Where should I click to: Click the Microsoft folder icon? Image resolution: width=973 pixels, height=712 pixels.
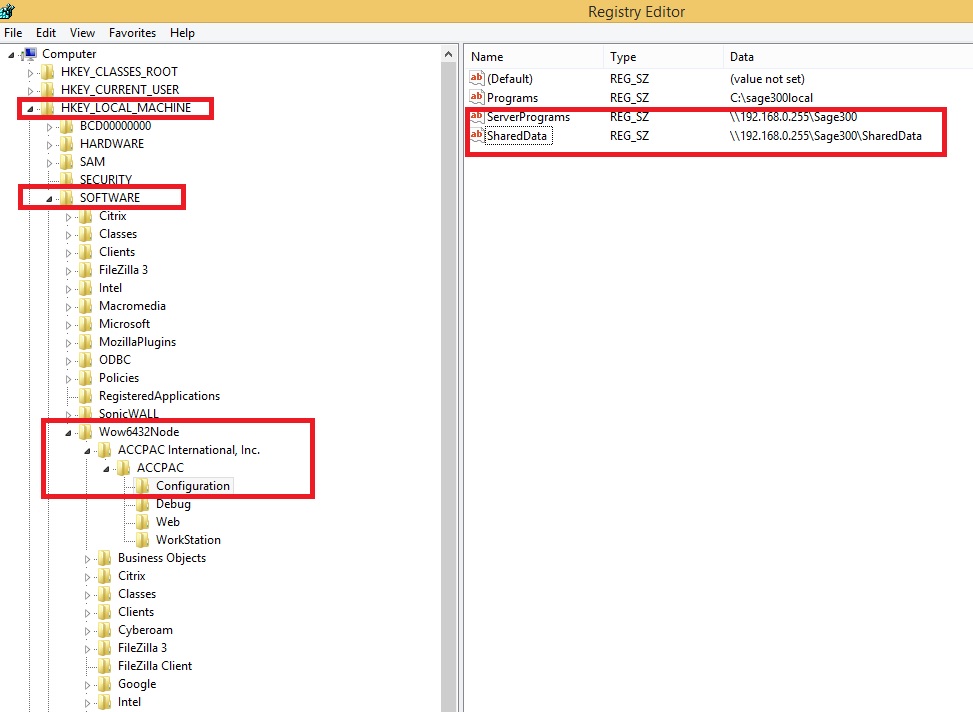click(86, 324)
